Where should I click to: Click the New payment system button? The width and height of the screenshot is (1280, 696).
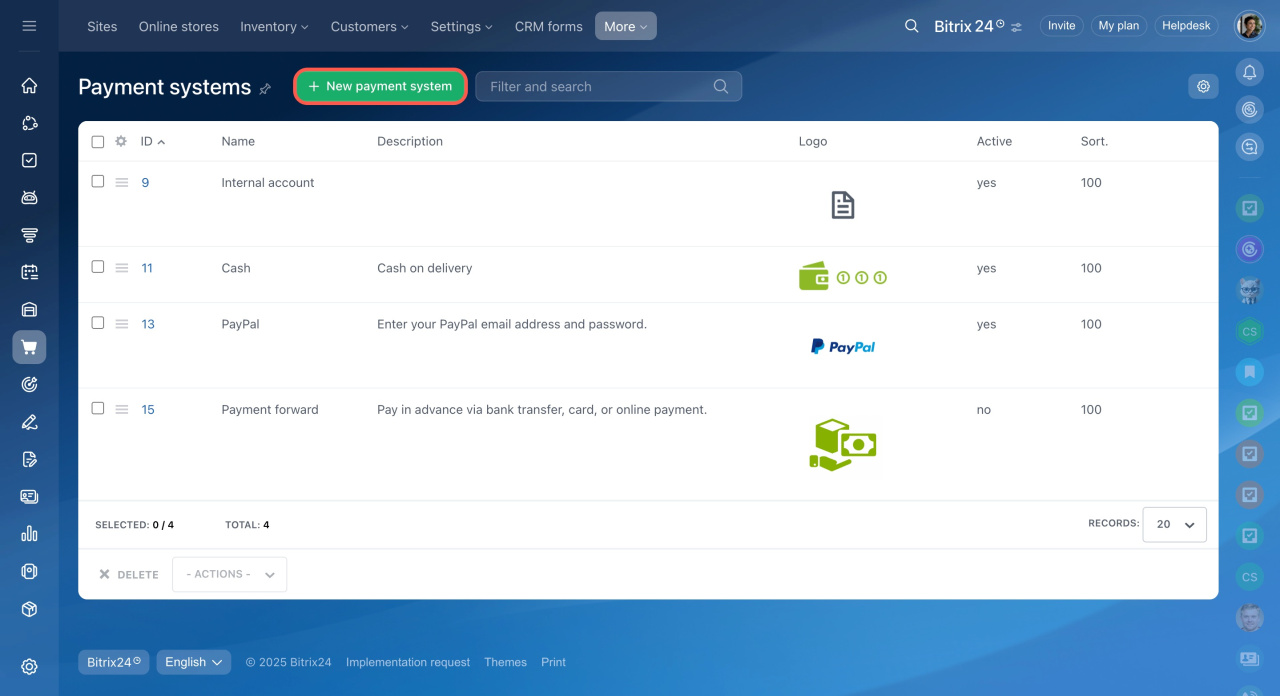pyautogui.click(x=380, y=86)
